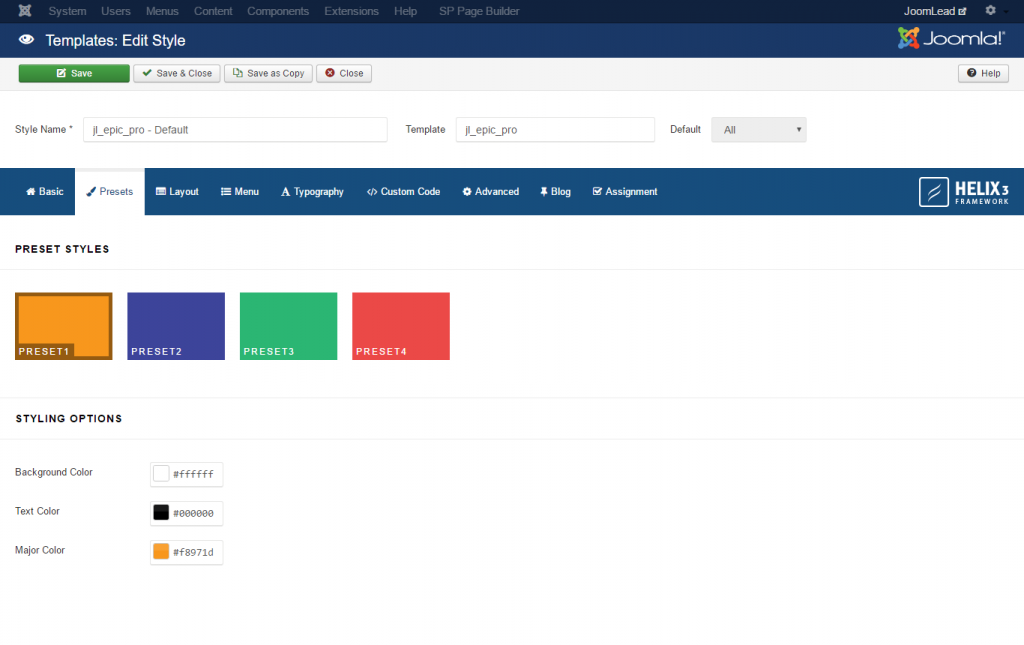Switch to the Assignment tab
Image resolution: width=1024 pixels, height=645 pixels.
624,191
